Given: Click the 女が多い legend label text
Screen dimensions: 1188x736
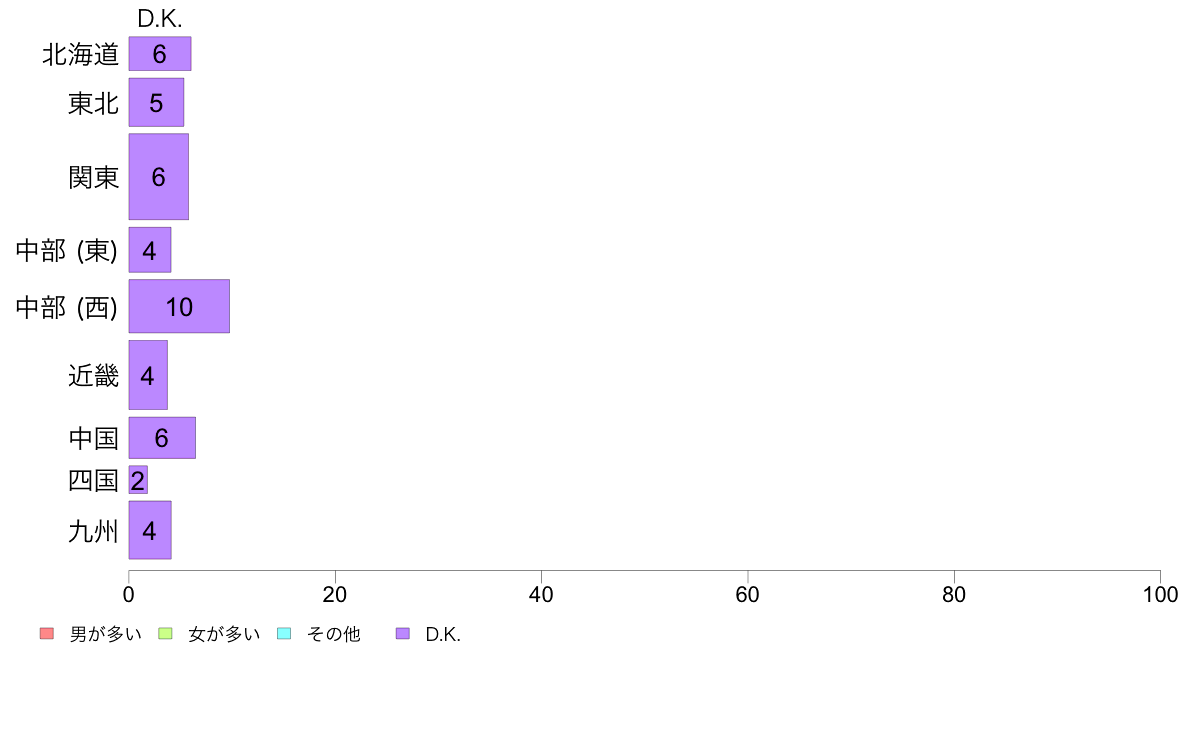Looking at the screenshot, I should pos(224,634).
